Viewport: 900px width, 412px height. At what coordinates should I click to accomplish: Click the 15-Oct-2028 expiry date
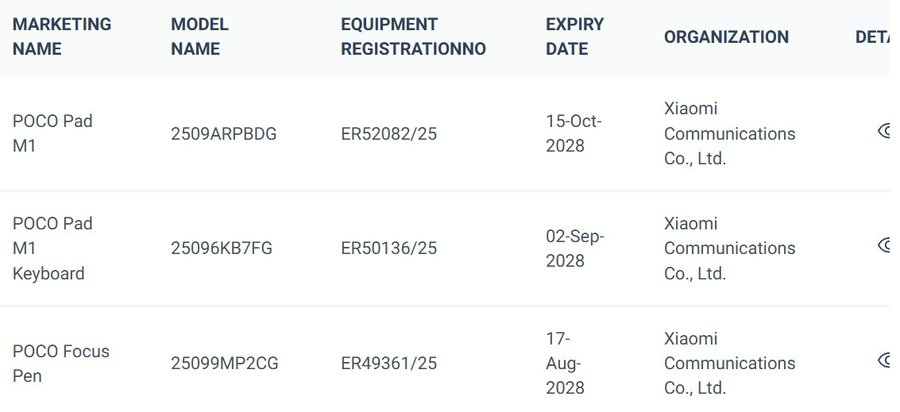(574, 133)
